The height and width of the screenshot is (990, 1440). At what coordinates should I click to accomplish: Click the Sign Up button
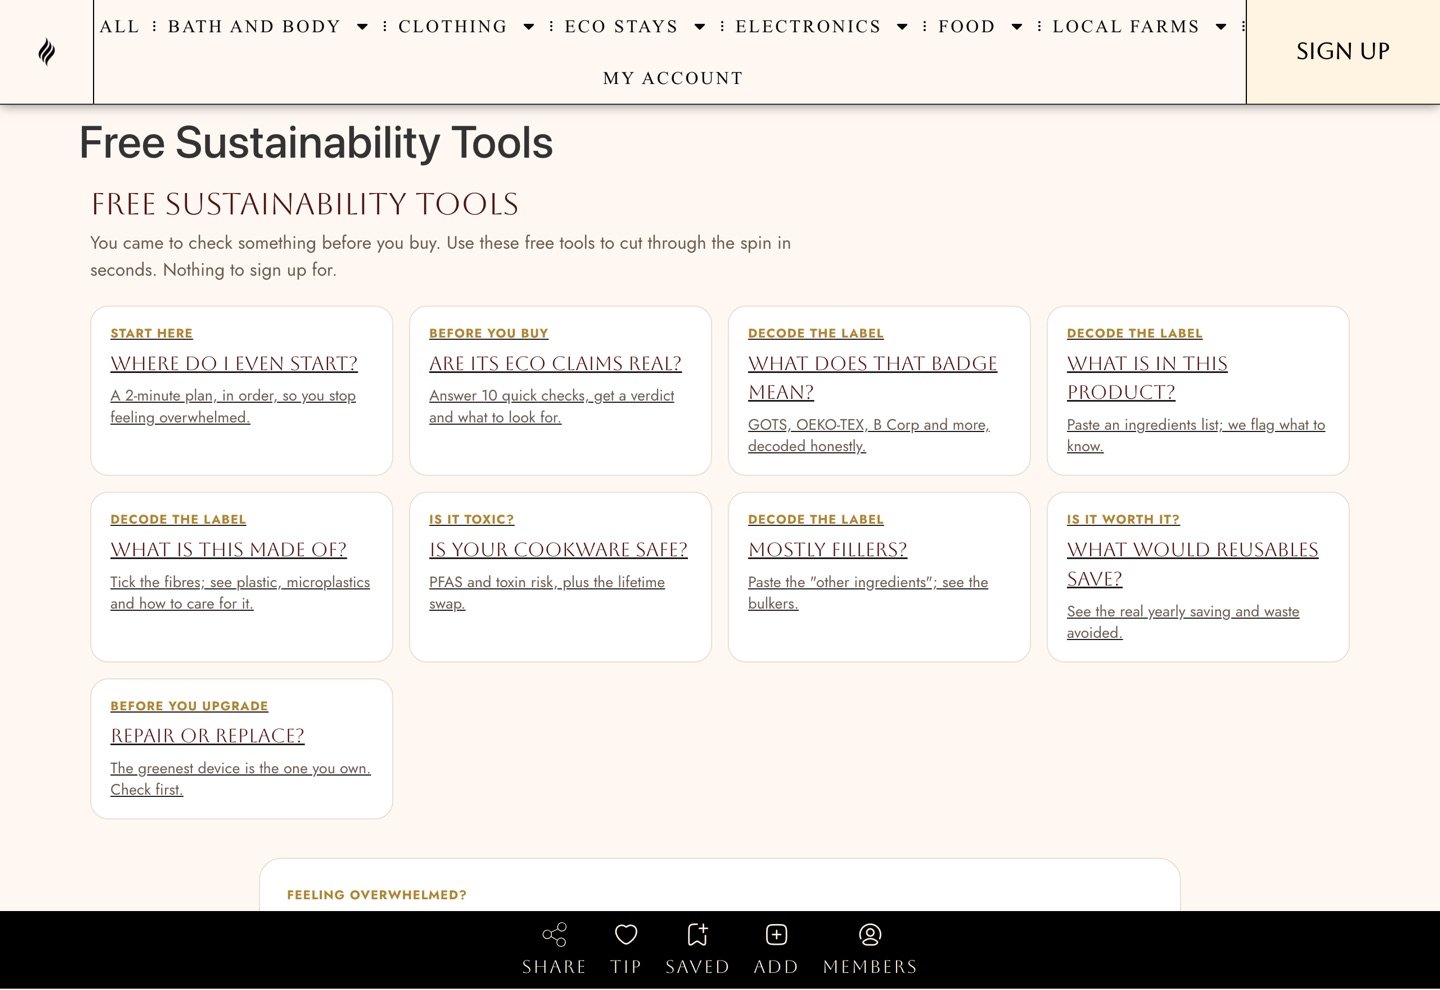click(x=1343, y=52)
